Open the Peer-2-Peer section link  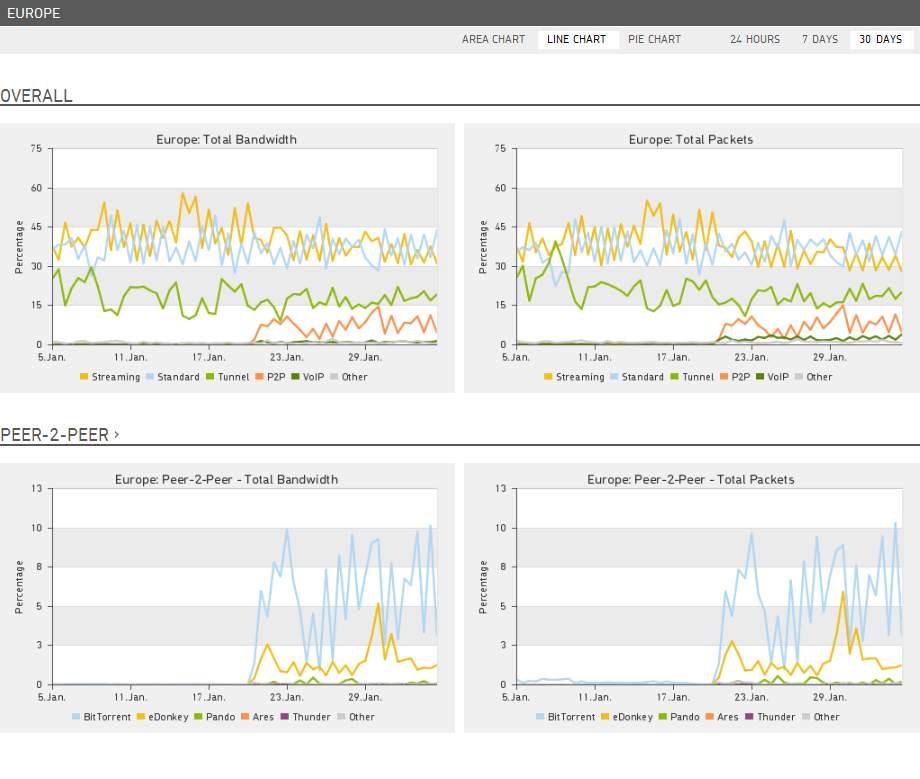coord(60,435)
